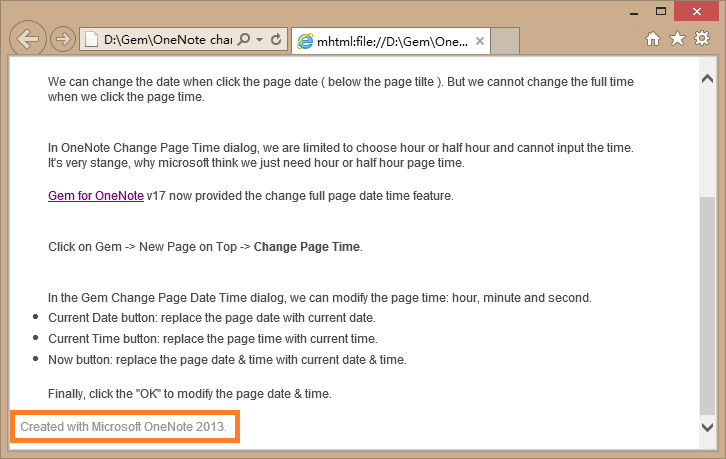Select the mhtml:file://D:\Gem\One... tab
Viewport: 726px width, 459px height.
click(x=391, y=41)
